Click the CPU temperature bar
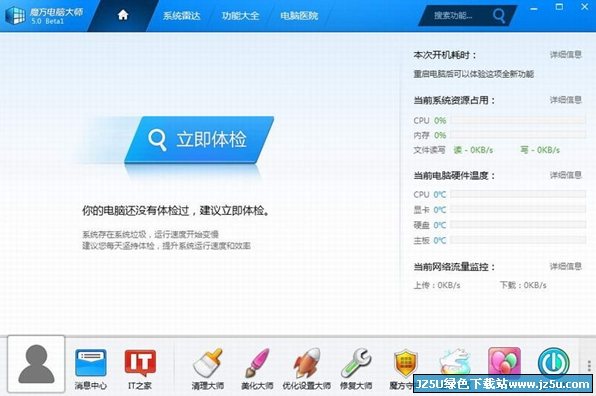Viewport: 596px width, 396px height. (x=518, y=194)
